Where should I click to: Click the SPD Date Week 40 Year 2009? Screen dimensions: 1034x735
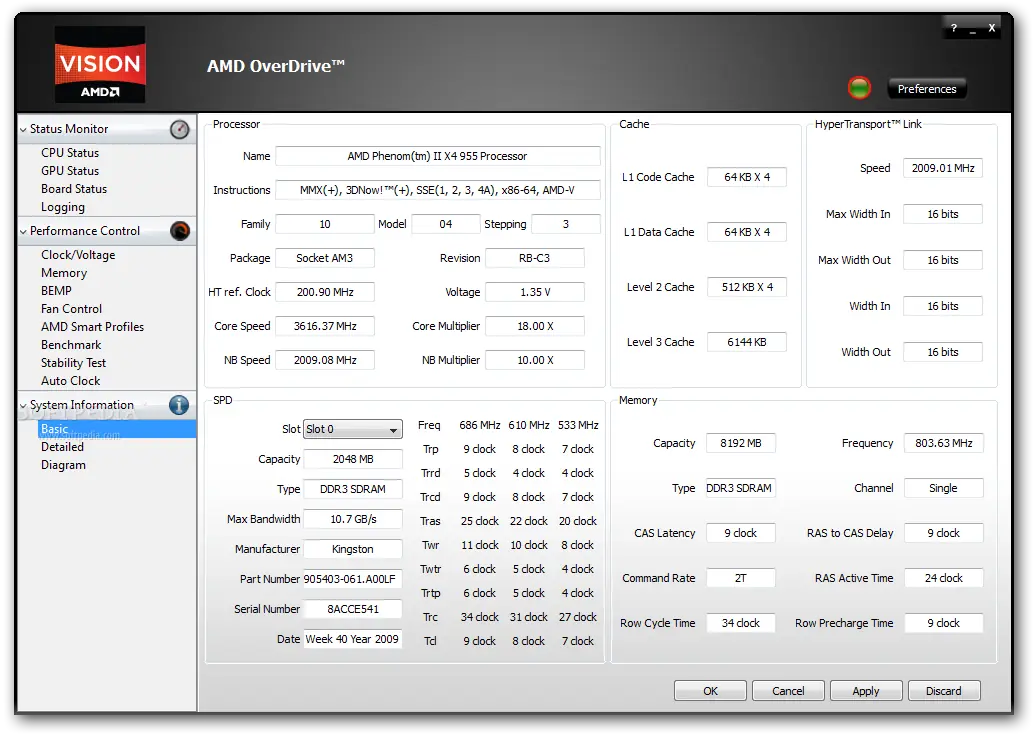pos(353,639)
